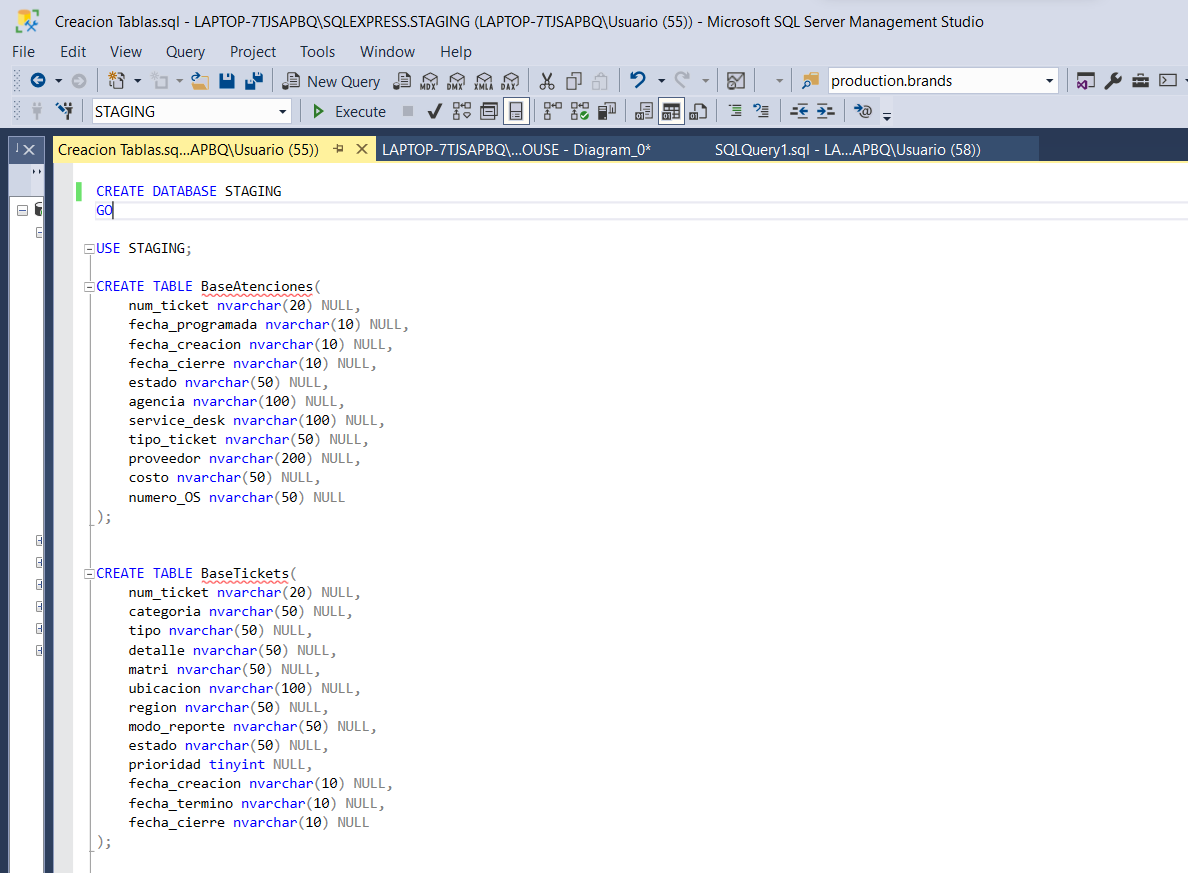Viewport: 1188px width, 873px height.
Task: Run the script with Execute
Action: tap(349, 111)
